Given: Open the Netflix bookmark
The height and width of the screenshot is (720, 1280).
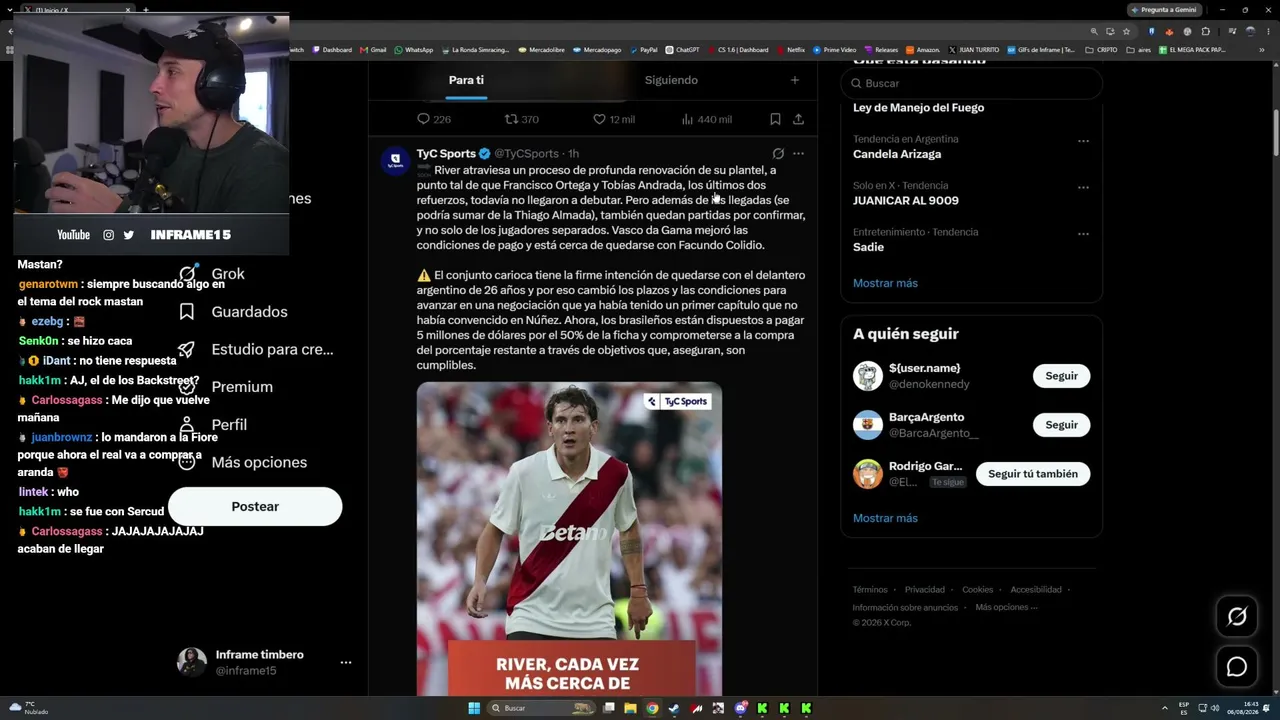Looking at the screenshot, I should 790,50.
